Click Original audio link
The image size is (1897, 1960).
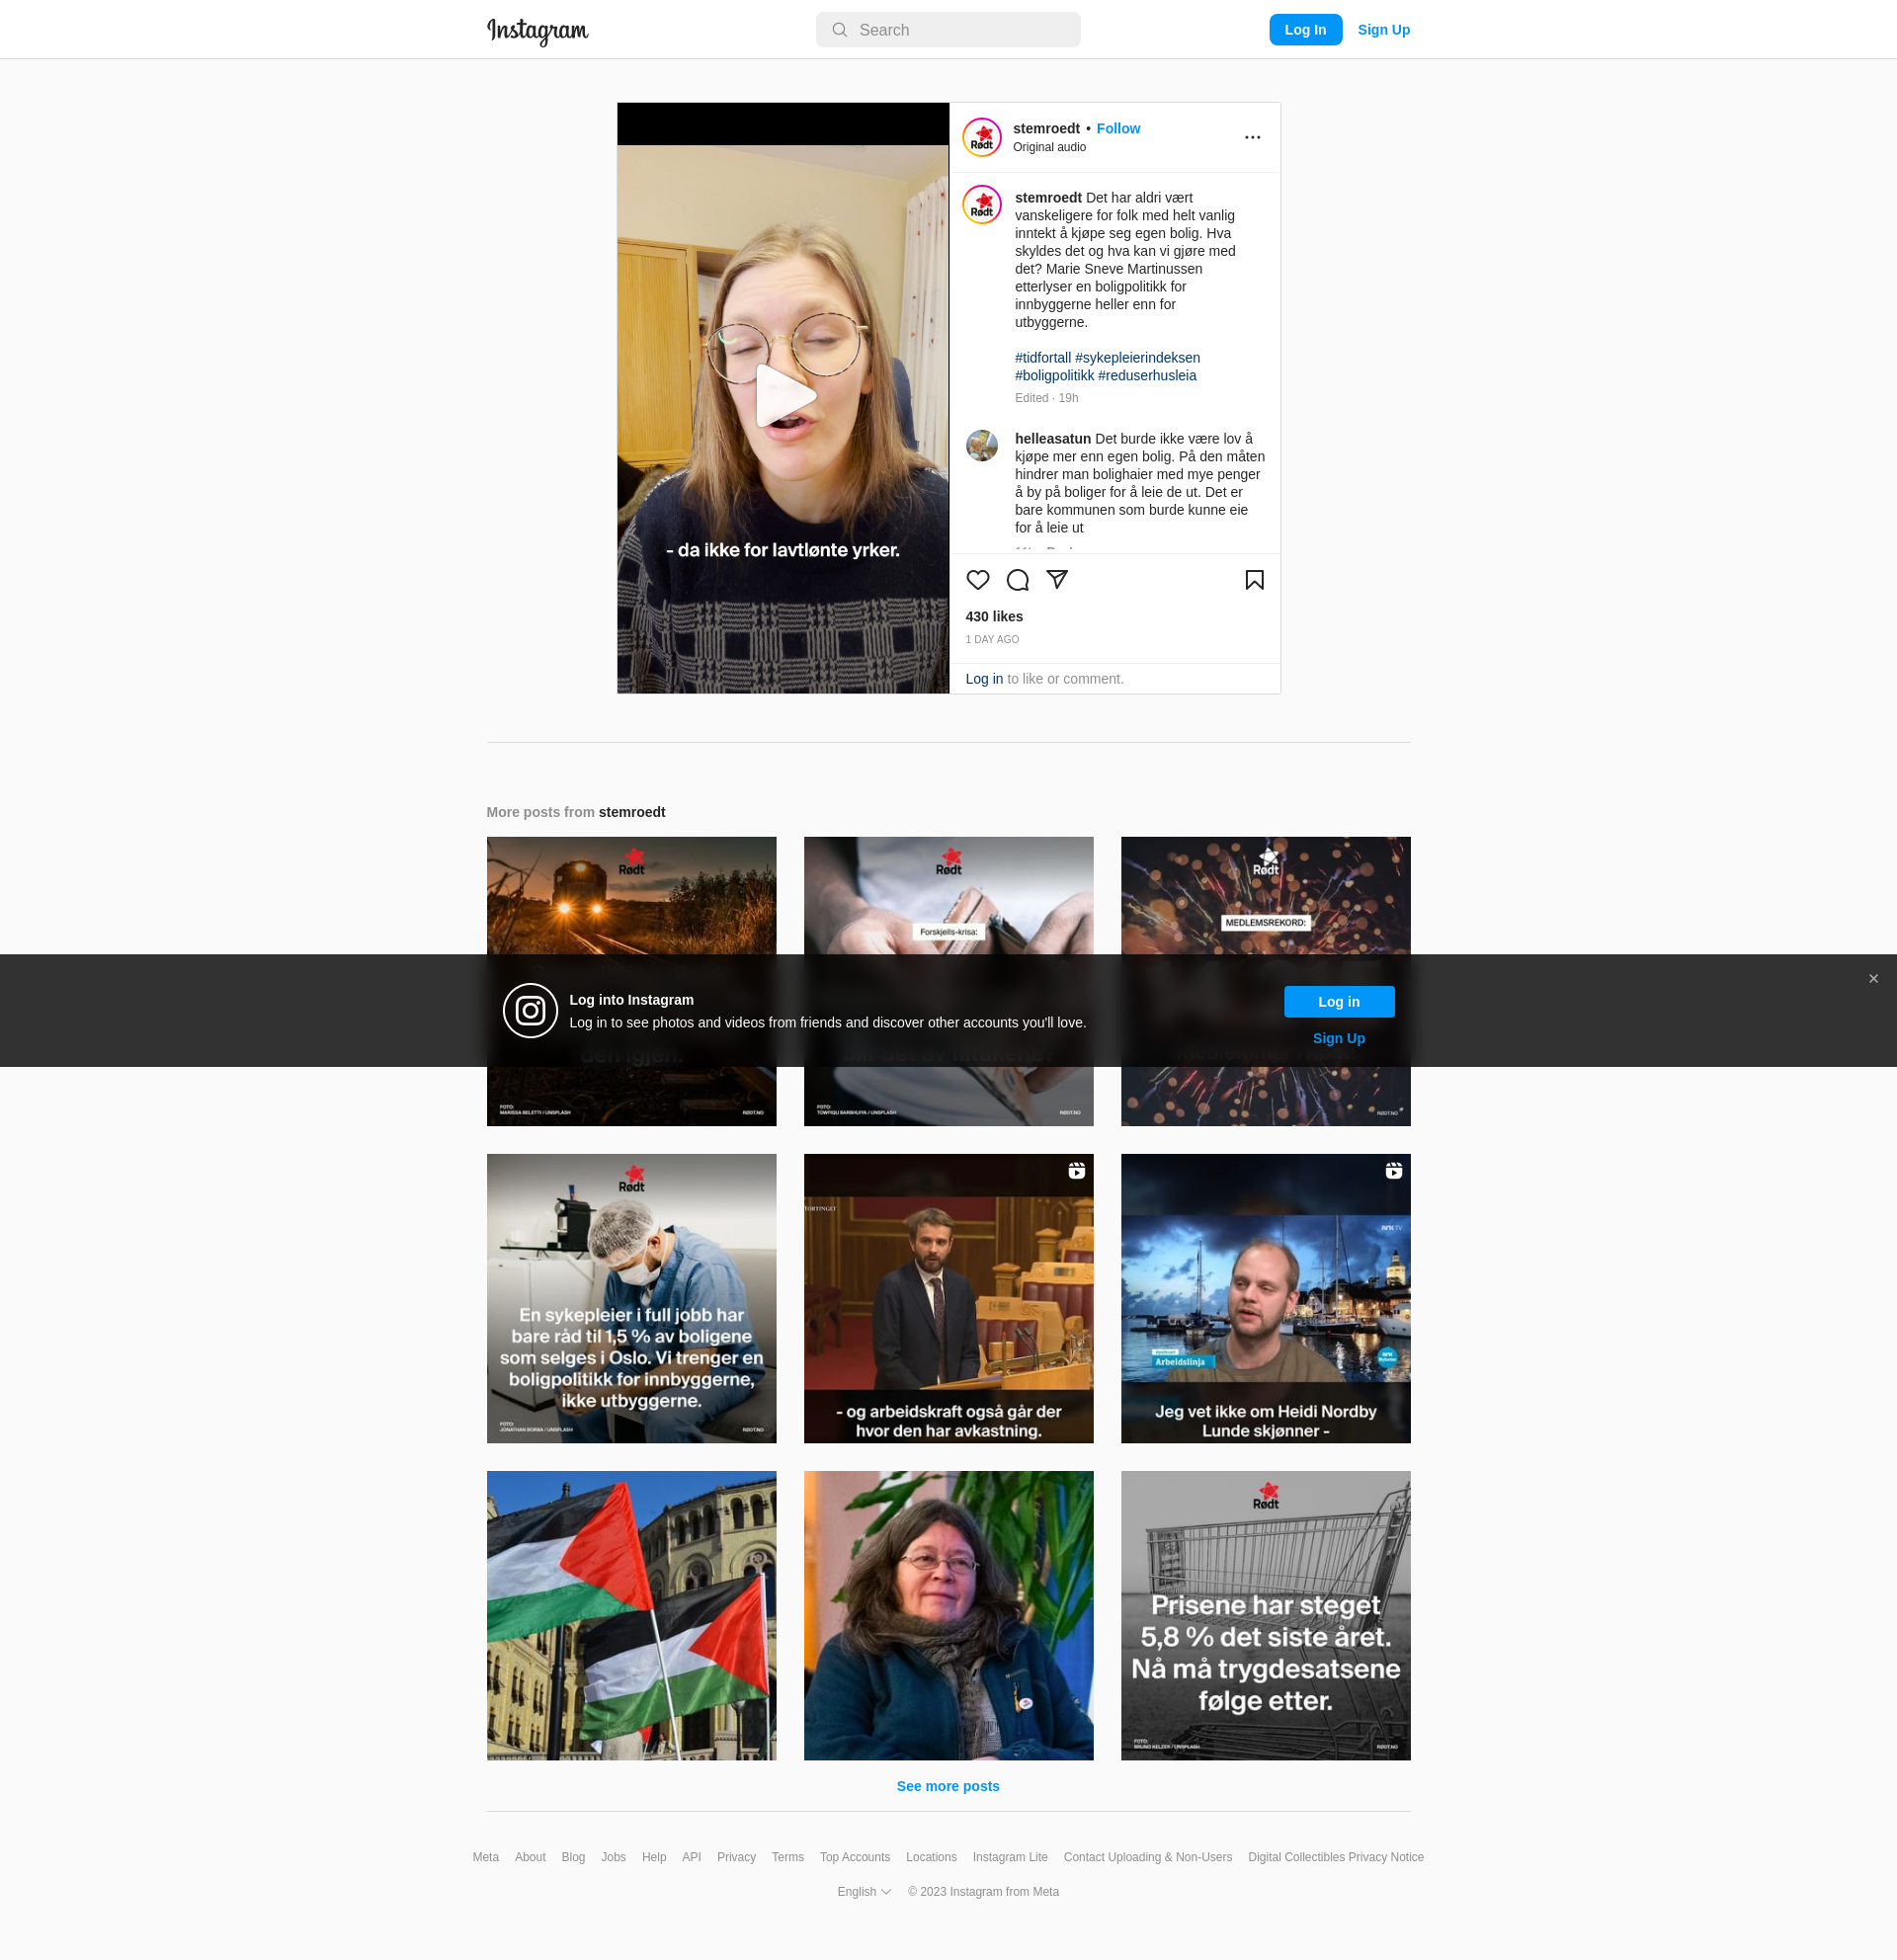click(x=1049, y=147)
